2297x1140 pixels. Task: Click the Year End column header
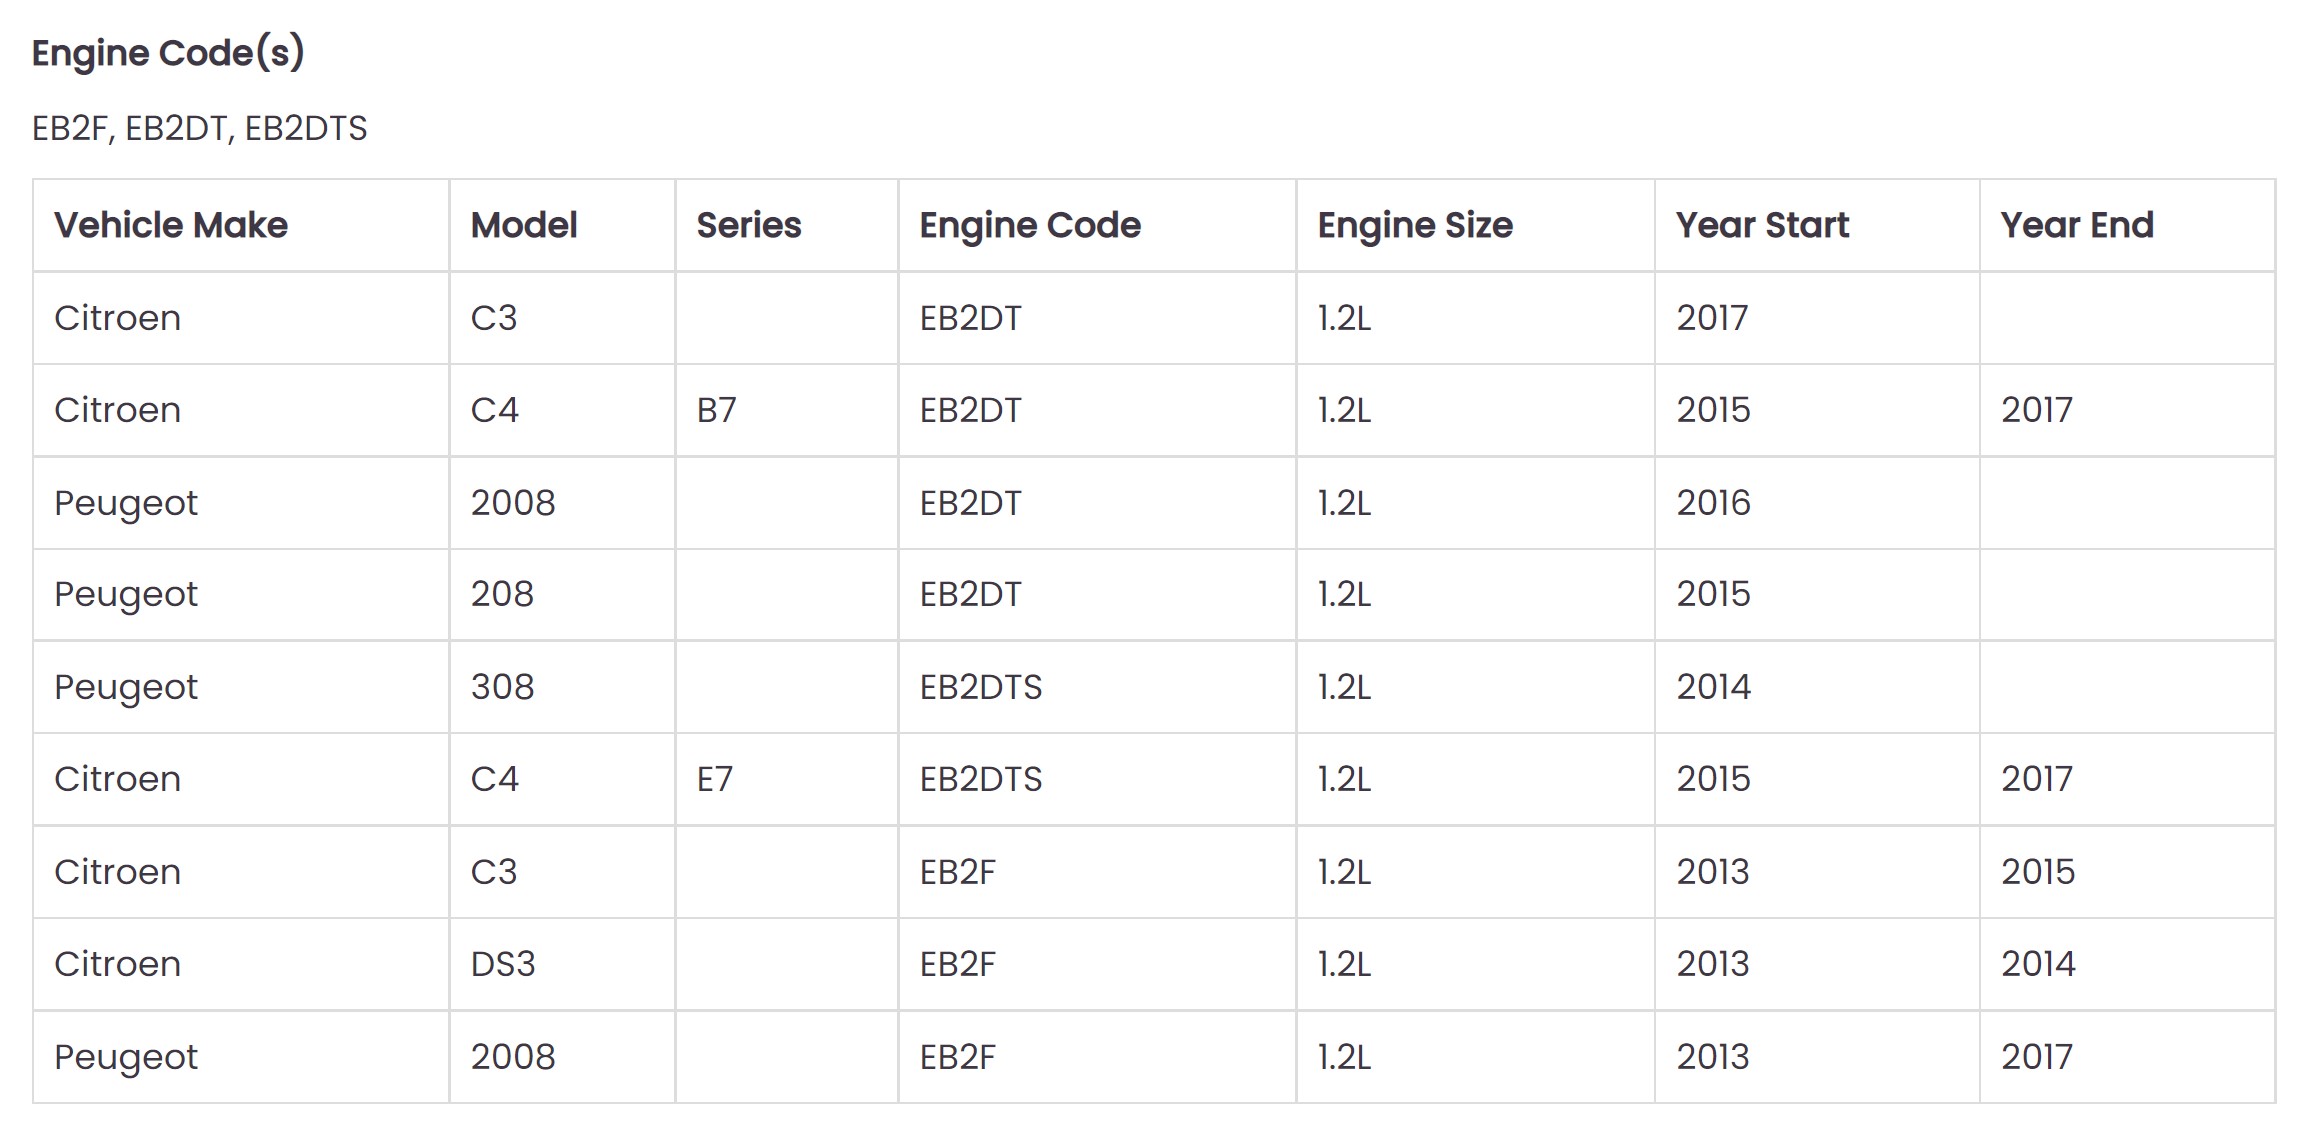click(2077, 226)
